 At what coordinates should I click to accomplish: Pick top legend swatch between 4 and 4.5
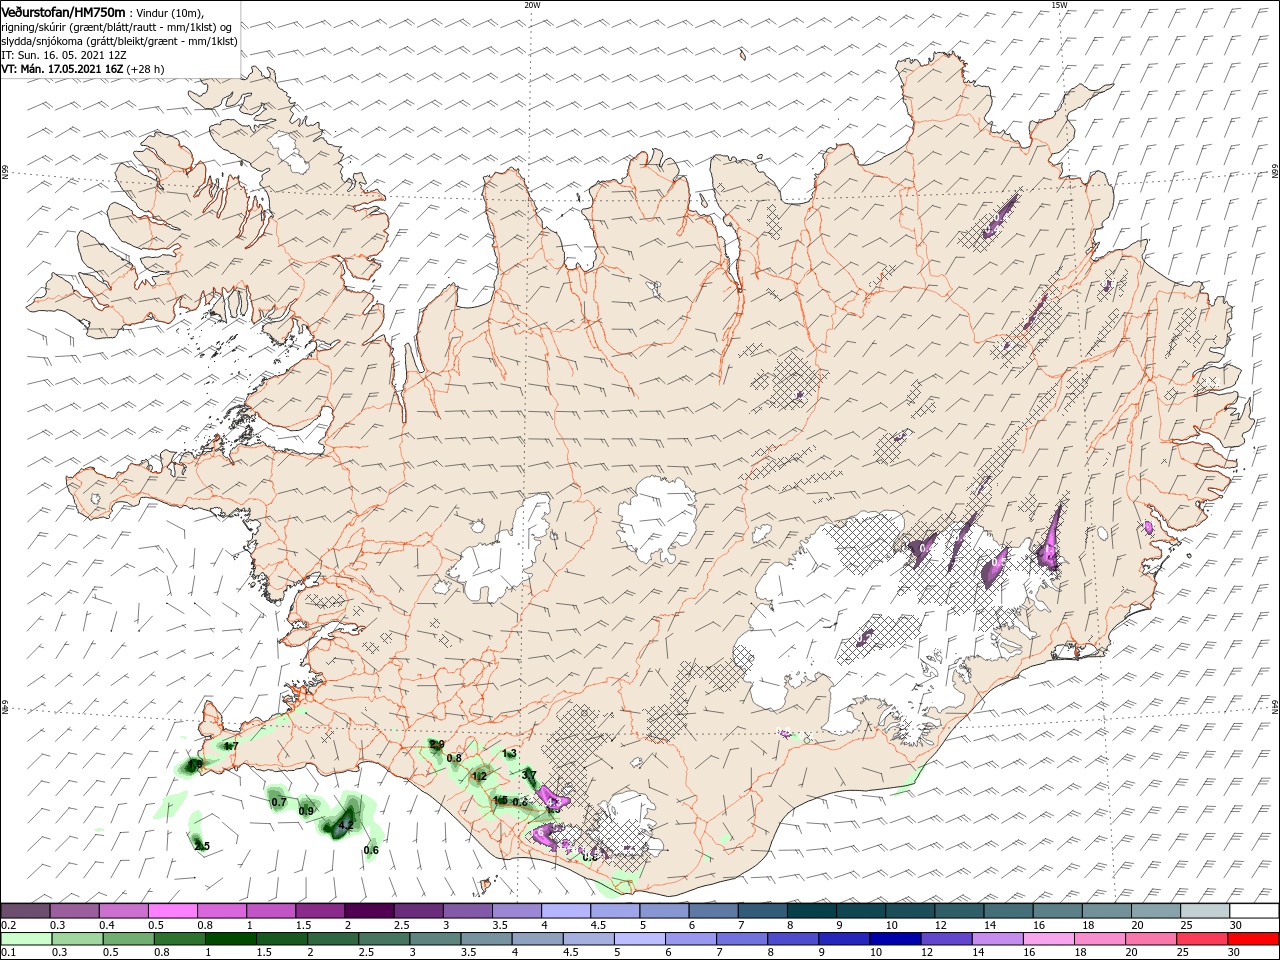[x=564, y=910]
